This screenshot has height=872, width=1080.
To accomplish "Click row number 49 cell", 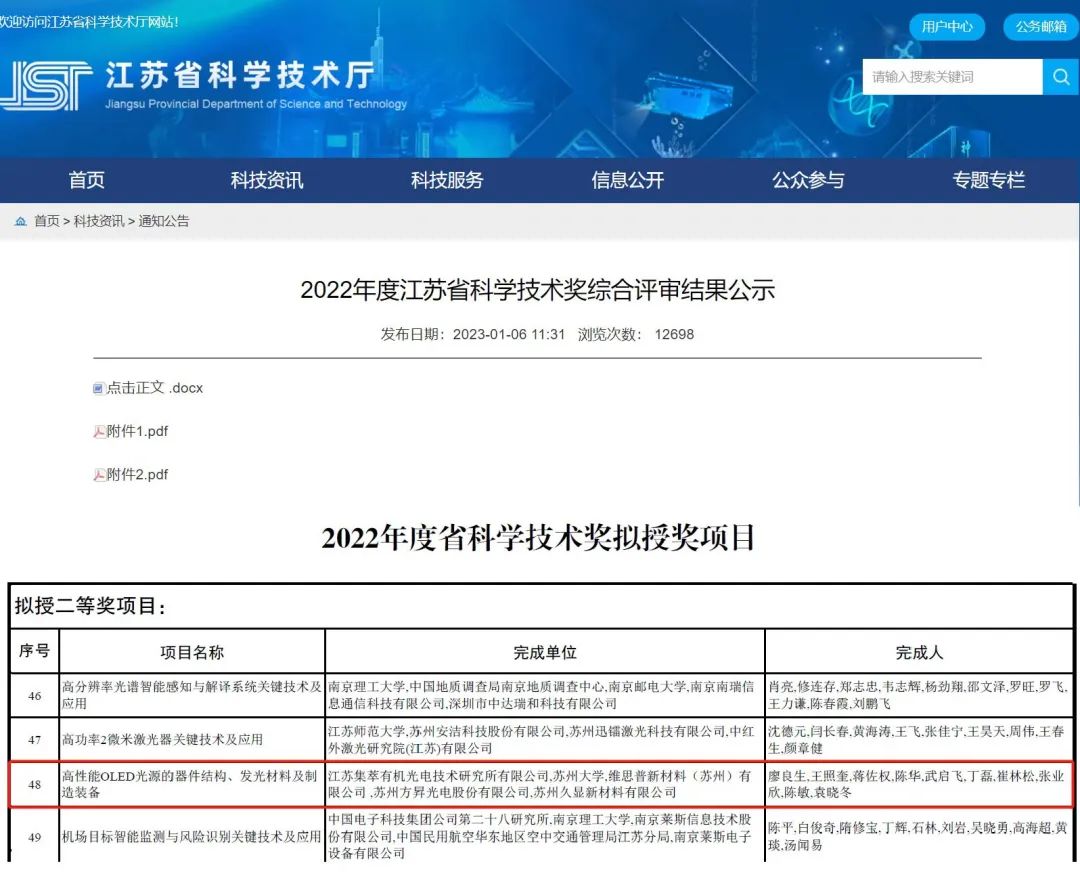I will click(x=34, y=837).
